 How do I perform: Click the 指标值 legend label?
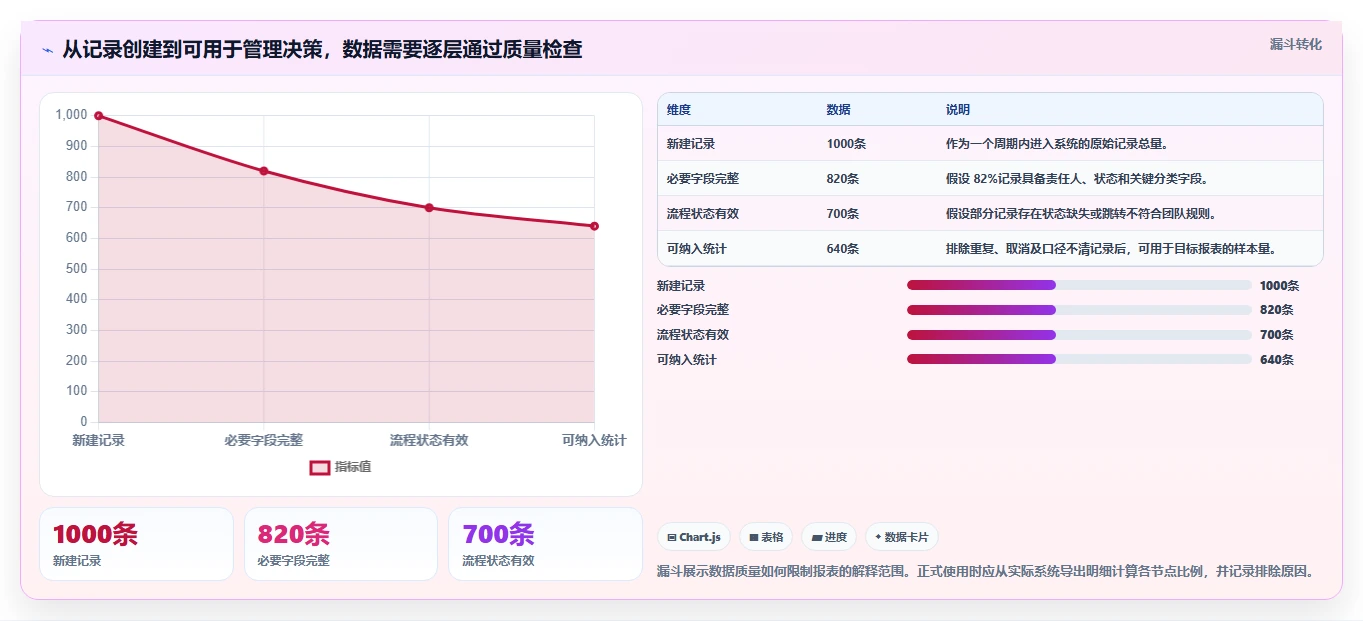pos(353,467)
